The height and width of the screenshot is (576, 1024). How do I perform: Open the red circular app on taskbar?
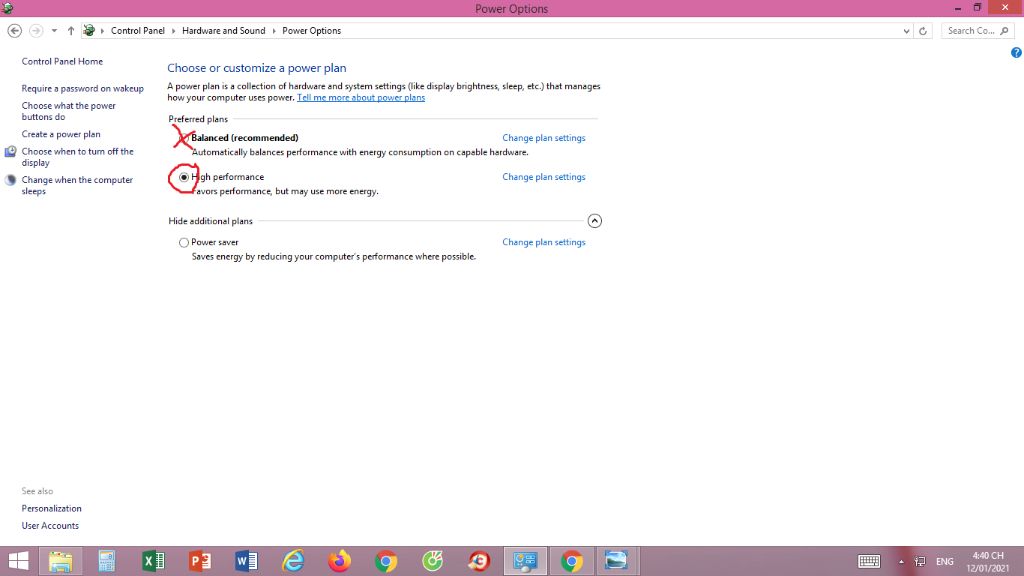(479, 561)
